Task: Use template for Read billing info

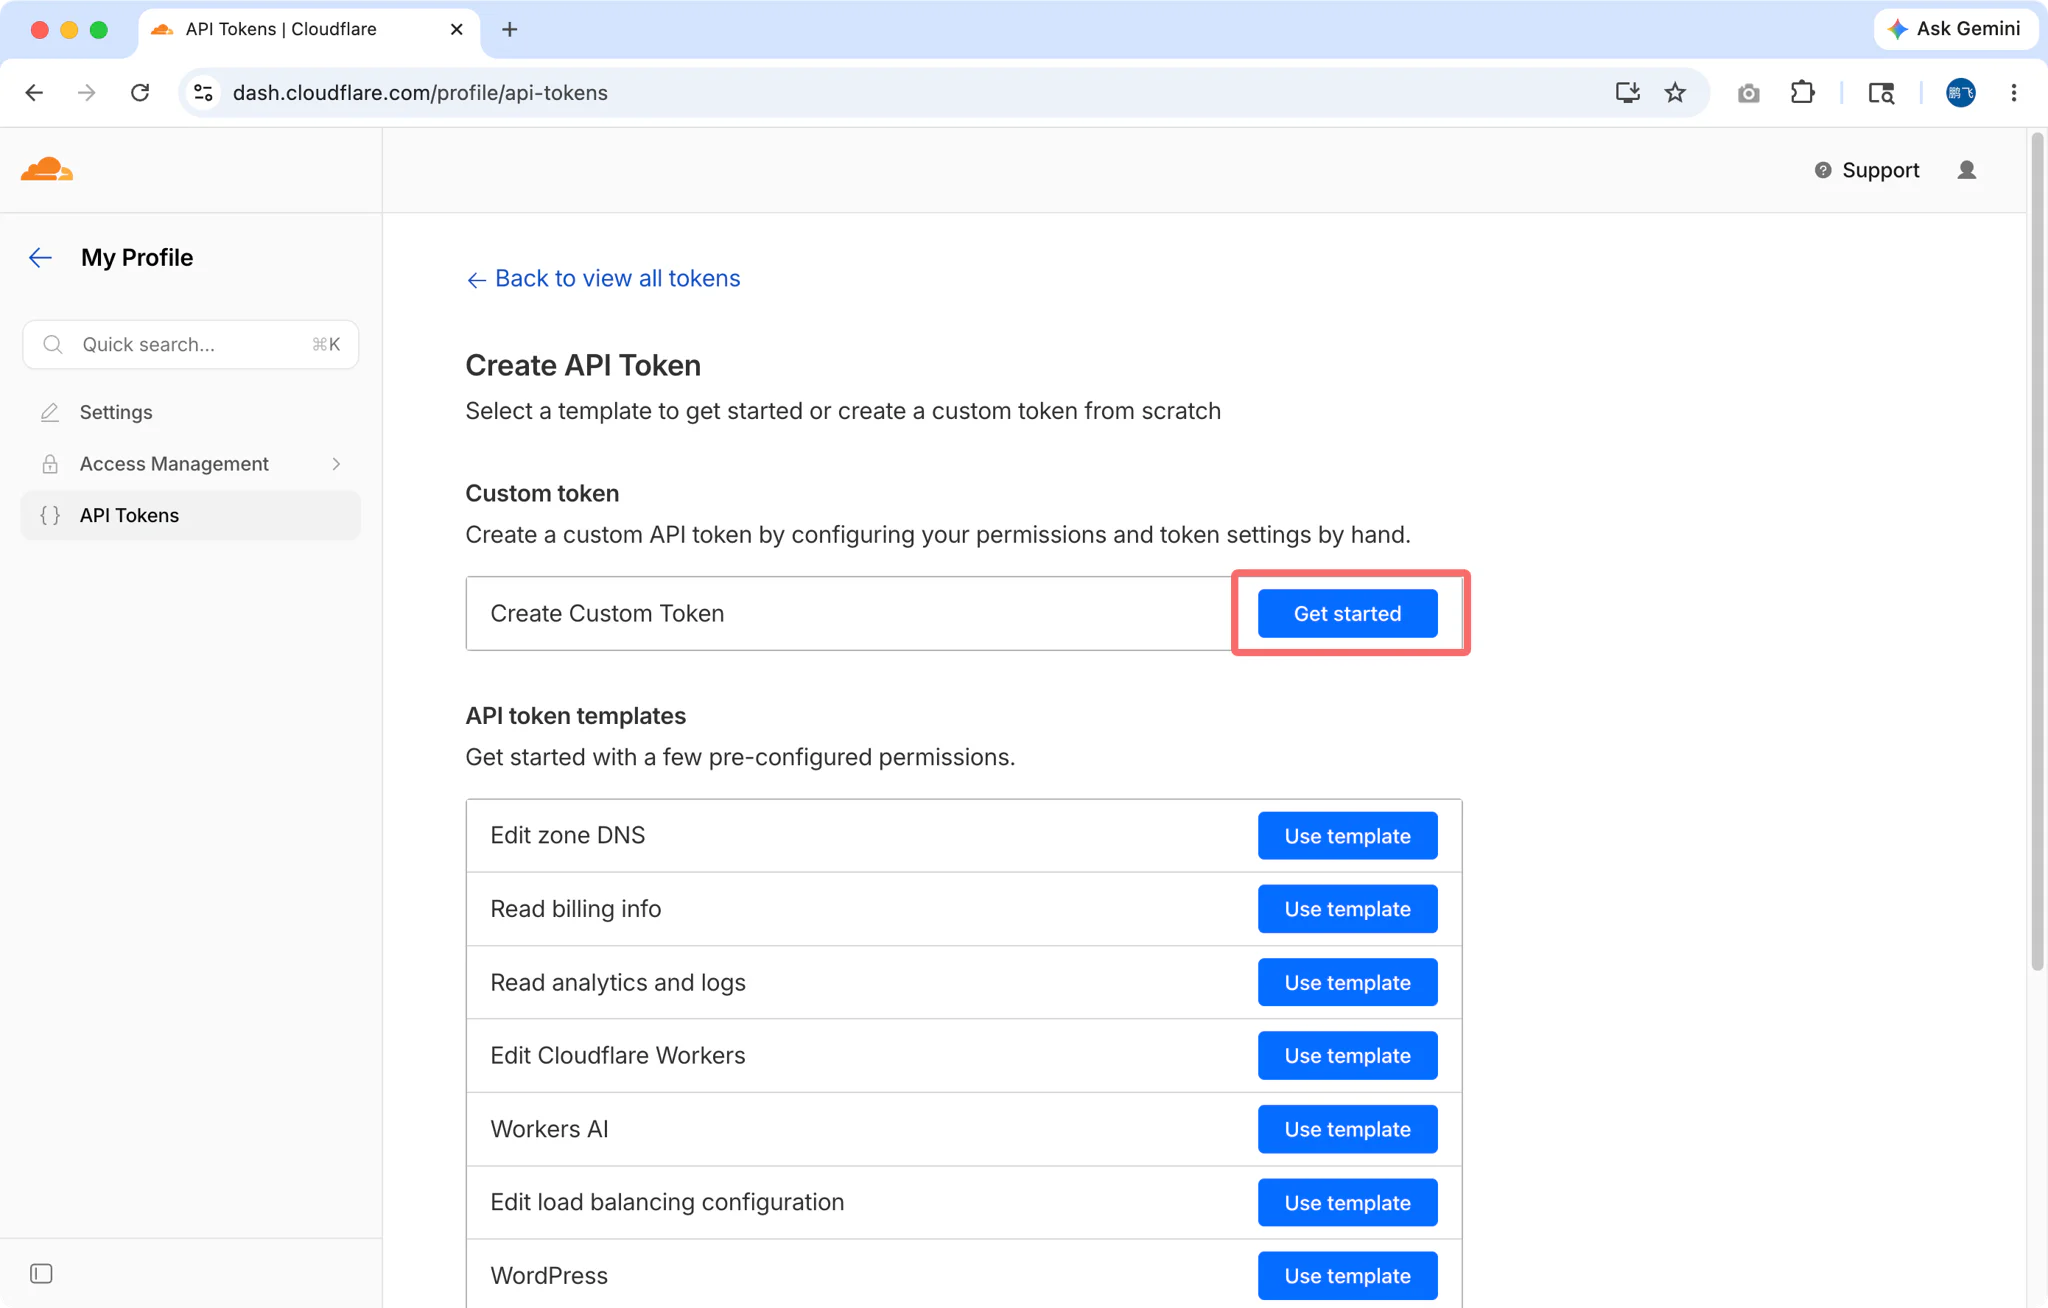Action: (x=1347, y=909)
